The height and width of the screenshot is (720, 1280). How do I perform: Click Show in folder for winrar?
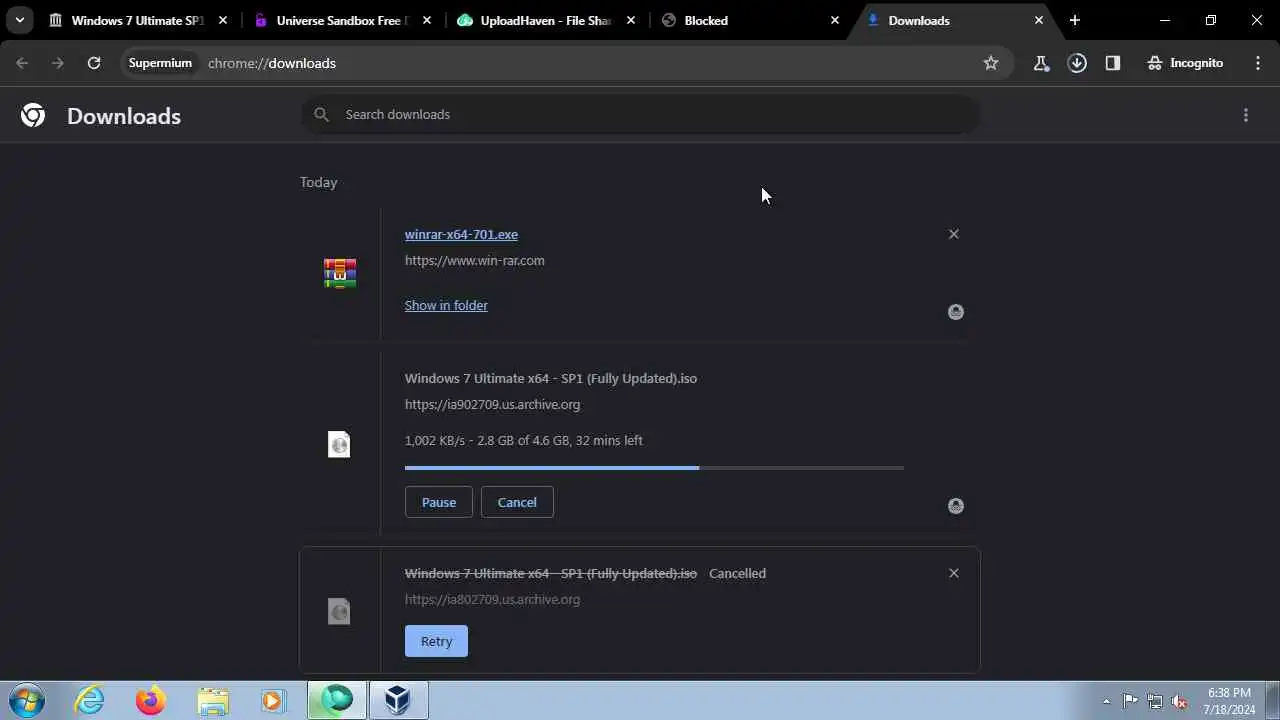[x=446, y=305]
